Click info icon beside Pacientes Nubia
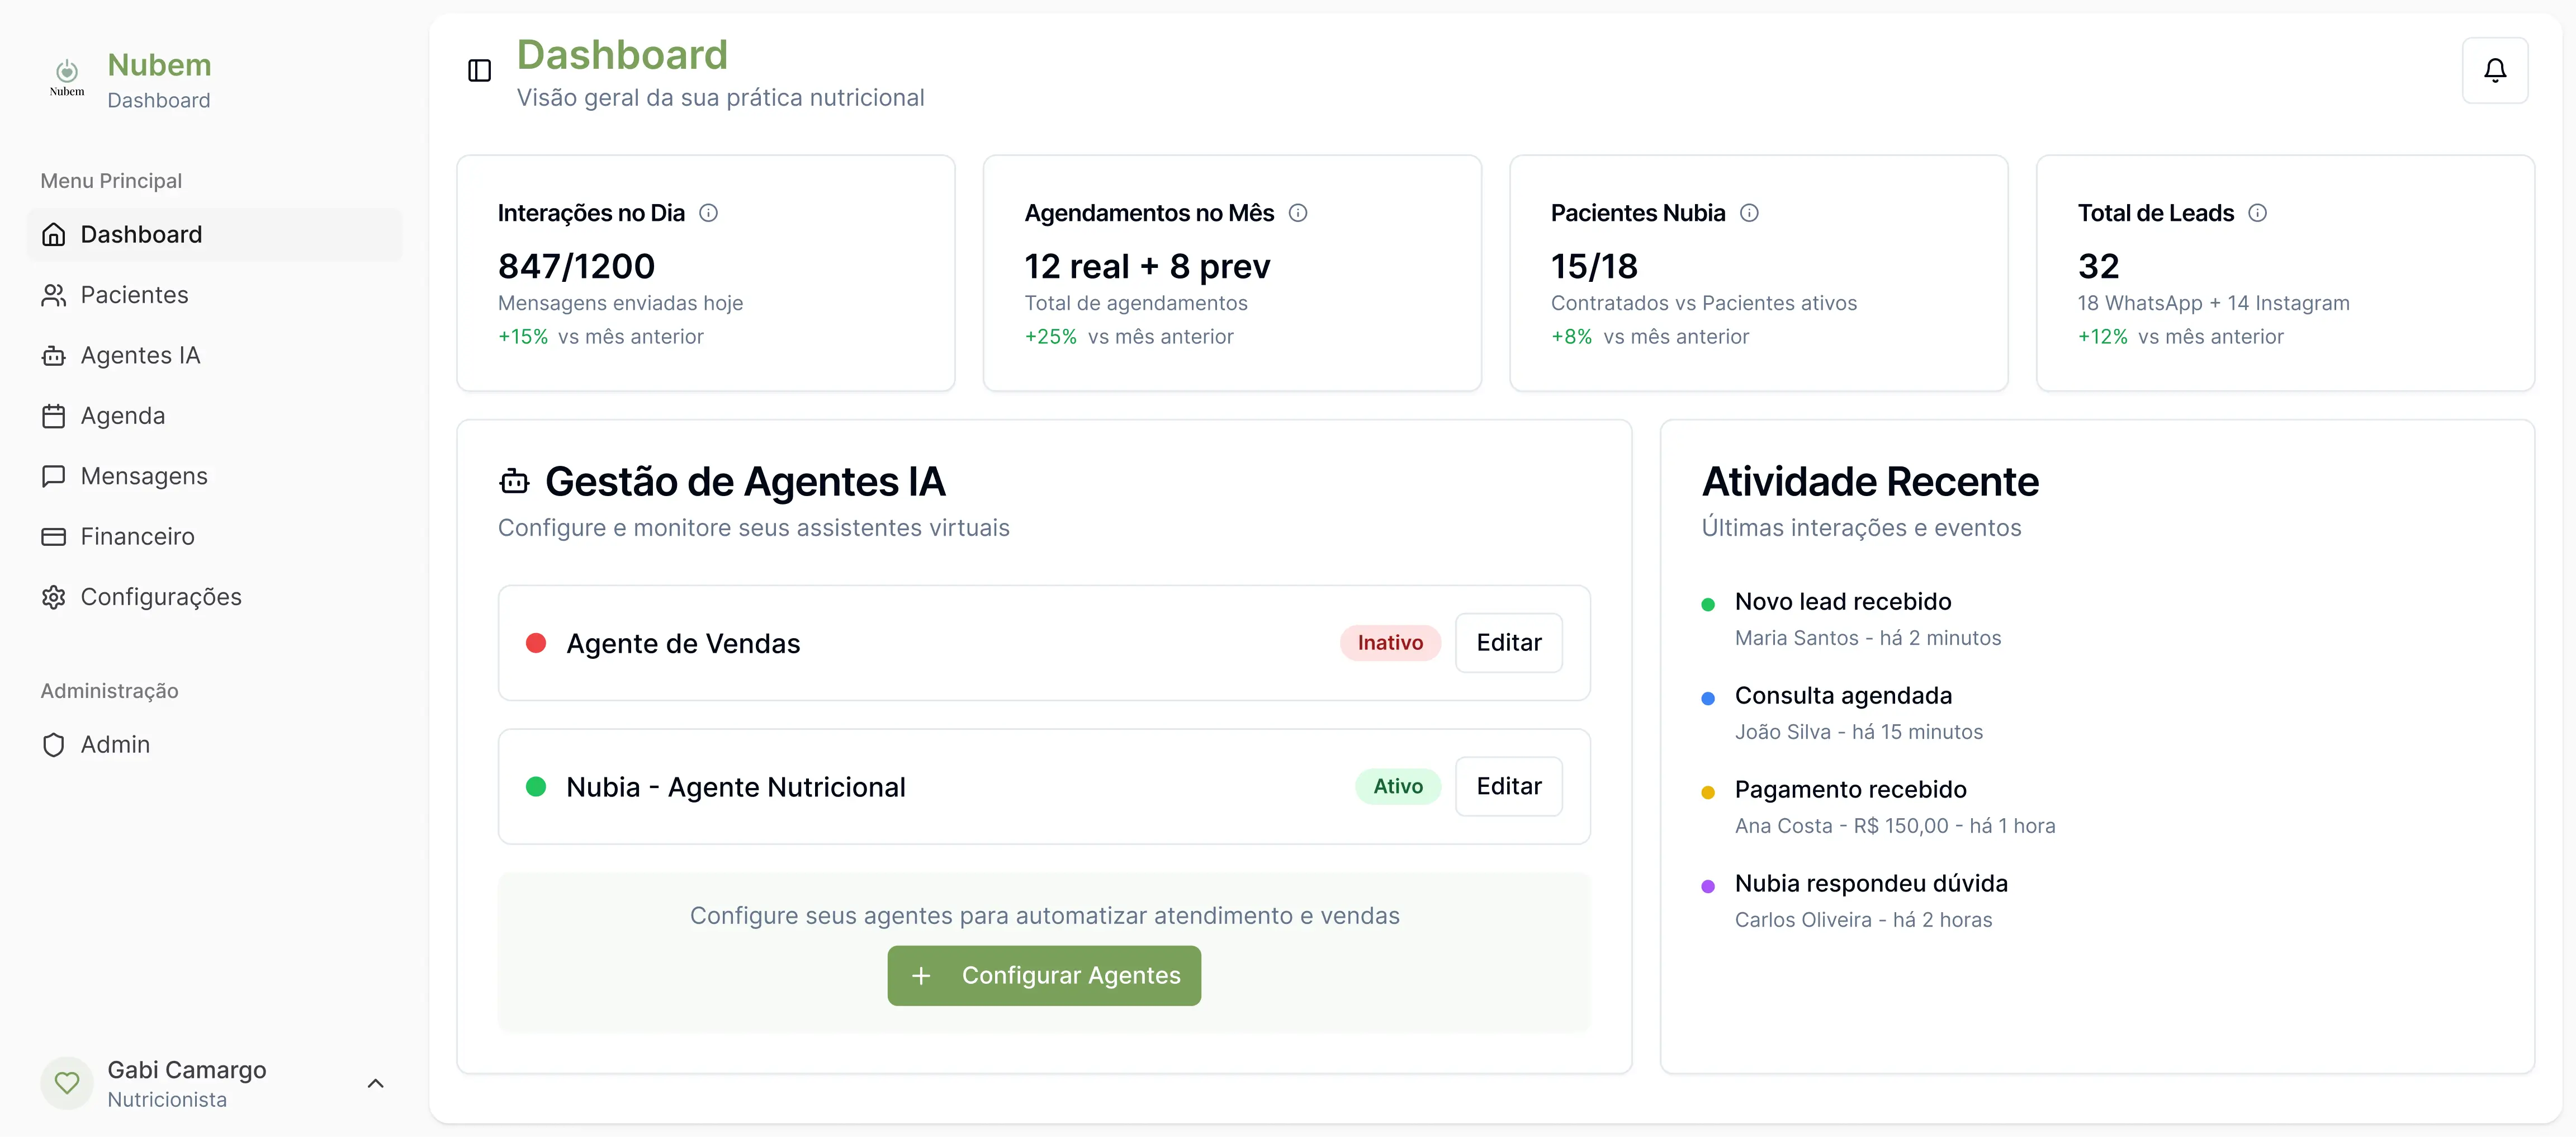2576x1137 pixels. (x=1748, y=213)
